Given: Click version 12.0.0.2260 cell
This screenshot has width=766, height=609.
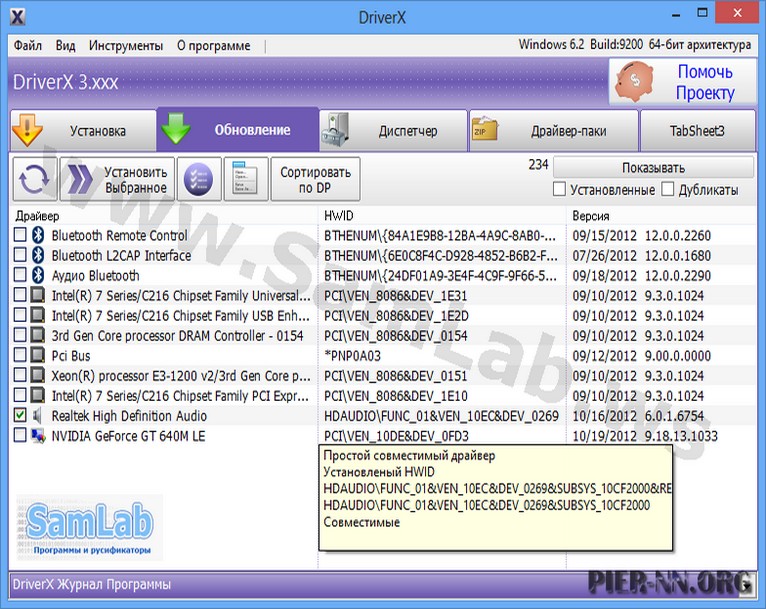Looking at the screenshot, I should pyautogui.click(x=678, y=235).
